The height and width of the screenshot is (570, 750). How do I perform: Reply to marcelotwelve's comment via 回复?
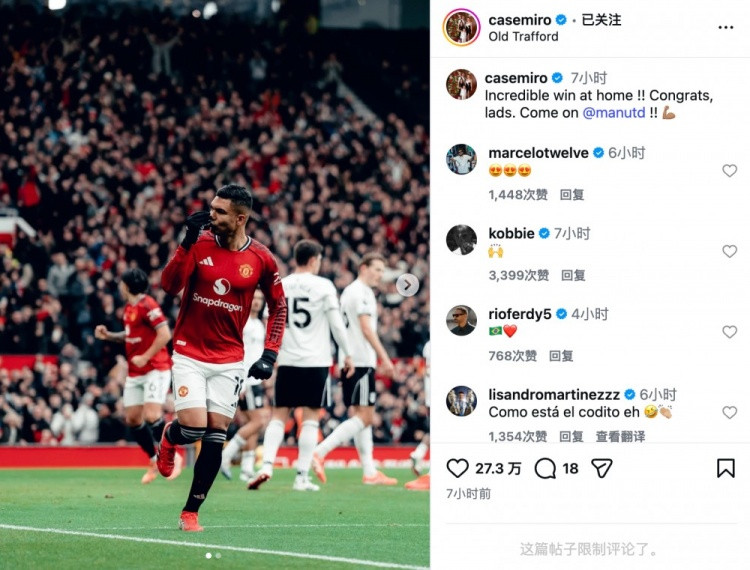click(x=572, y=195)
